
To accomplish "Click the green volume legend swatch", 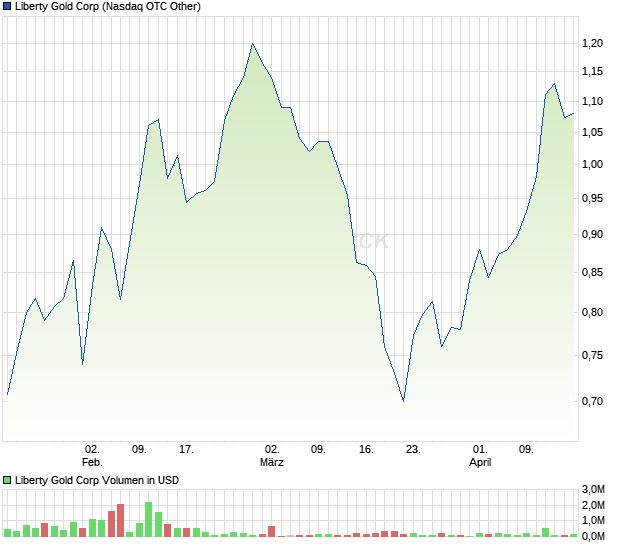I will (7, 480).
